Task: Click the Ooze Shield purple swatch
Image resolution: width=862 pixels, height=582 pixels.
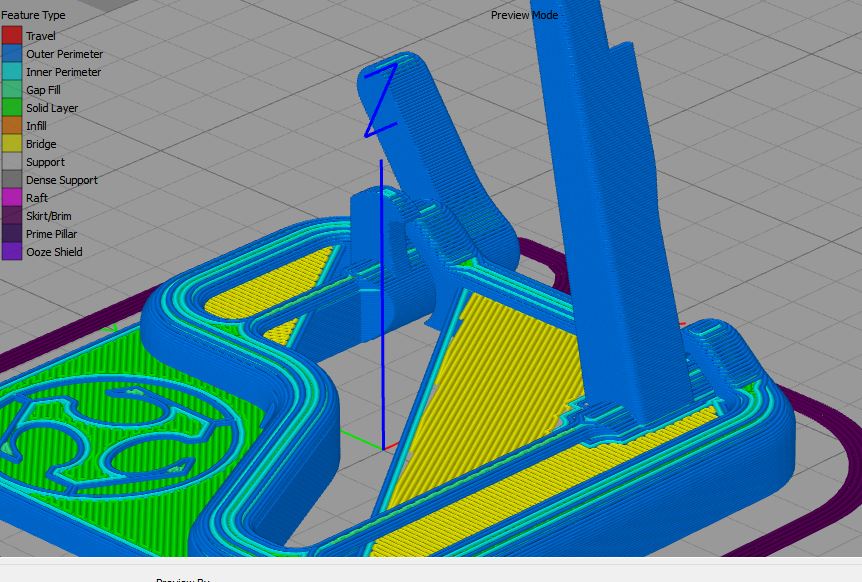Action: tap(12, 252)
